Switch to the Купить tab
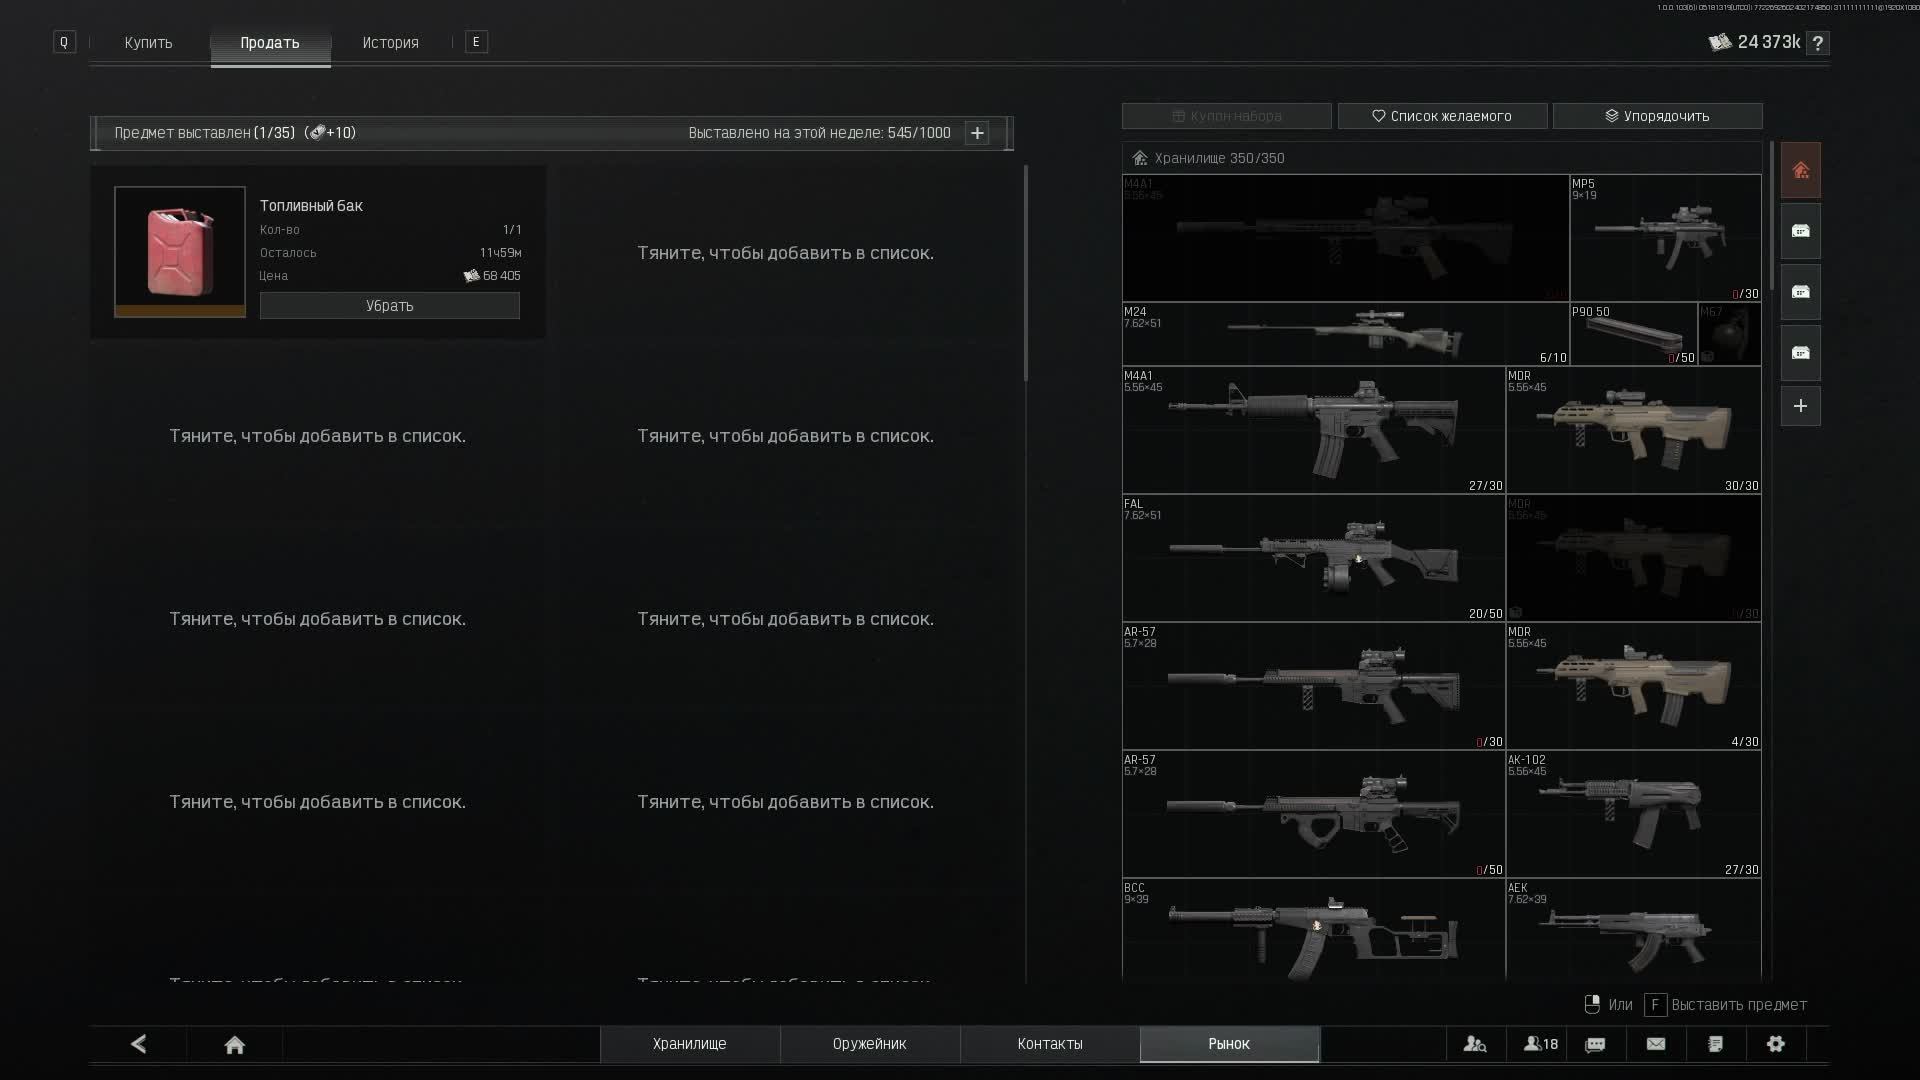The image size is (1920, 1080). tap(148, 43)
